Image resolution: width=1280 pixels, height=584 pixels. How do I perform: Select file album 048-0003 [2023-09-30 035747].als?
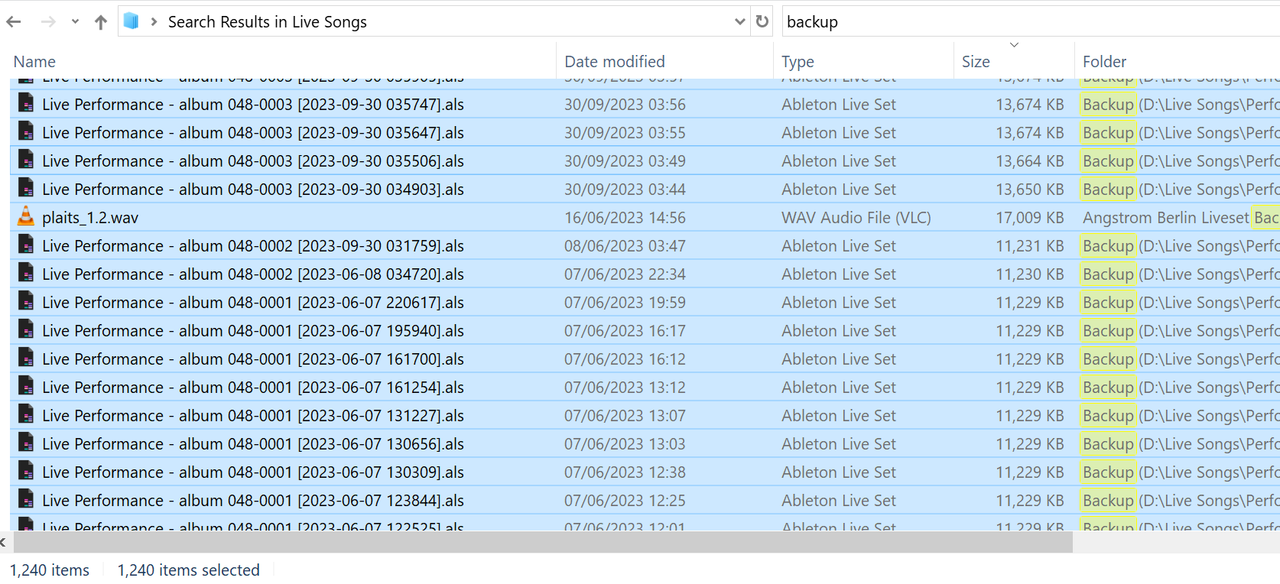coord(253,104)
